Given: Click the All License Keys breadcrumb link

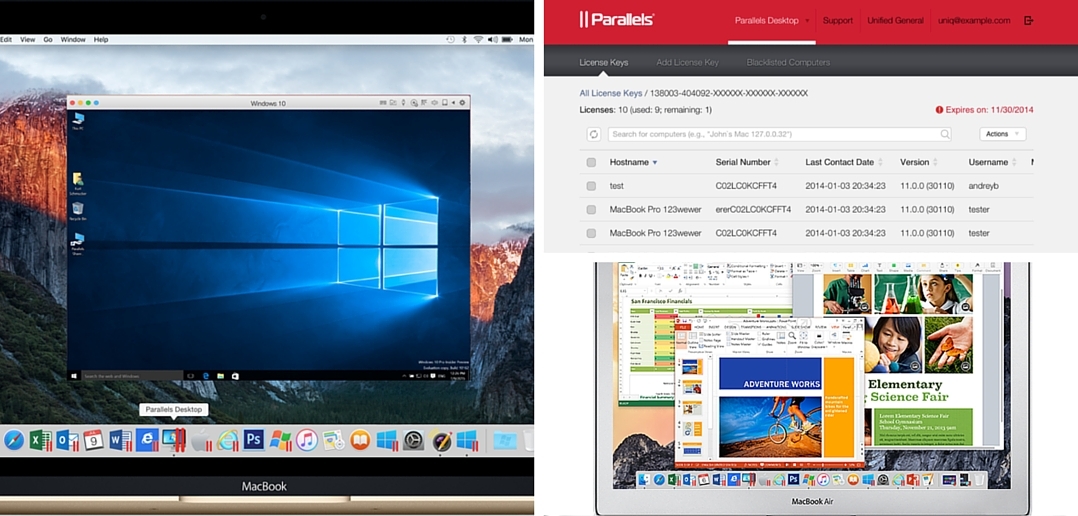Looking at the screenshot, I should tap(610, 93).
